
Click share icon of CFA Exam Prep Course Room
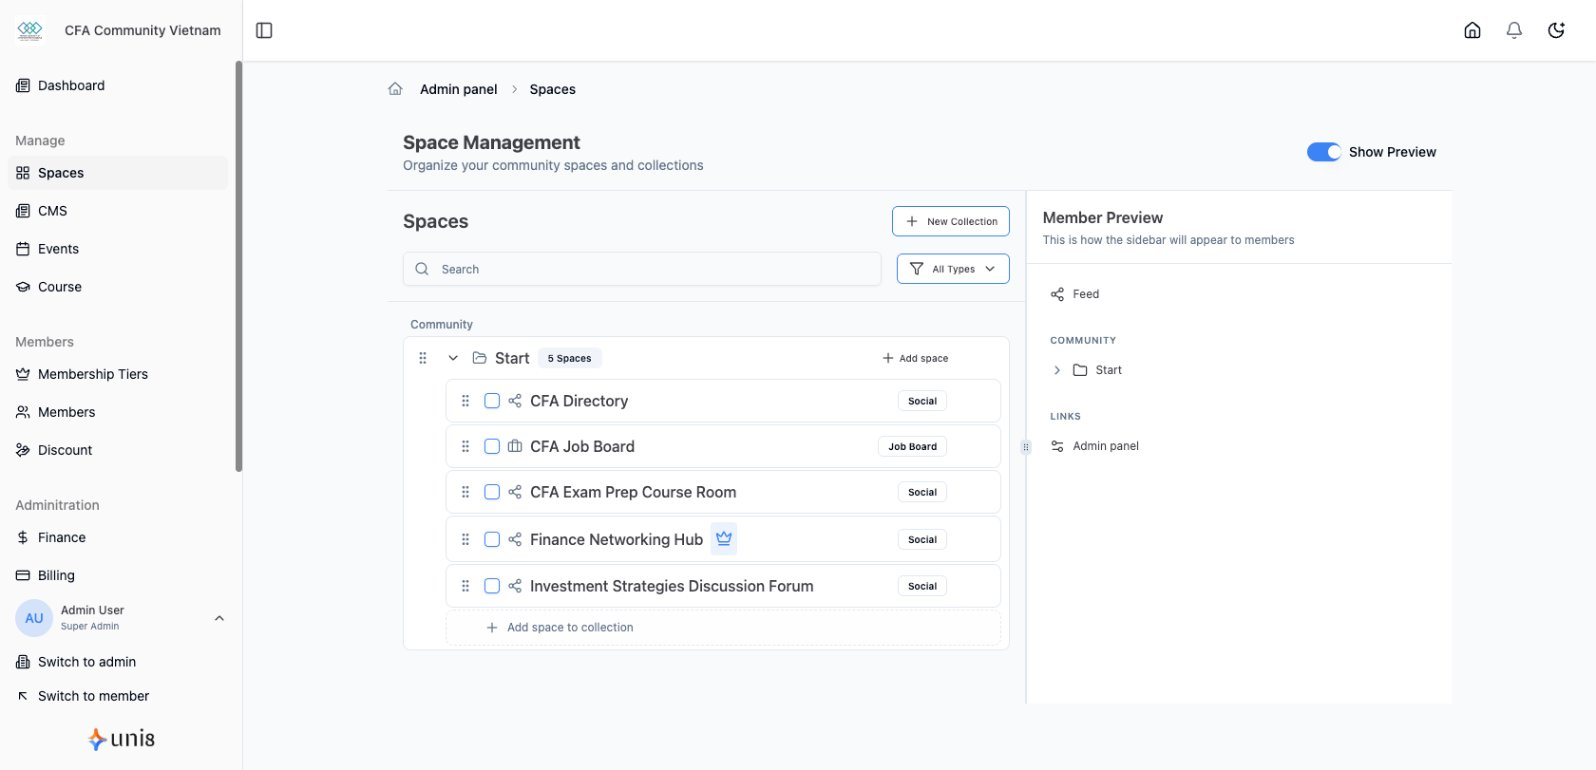point(515,492)
